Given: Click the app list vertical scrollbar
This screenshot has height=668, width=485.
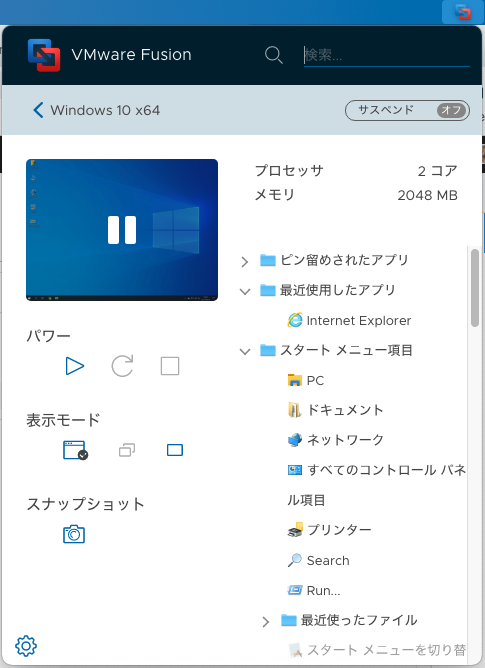Looking at the screenshot, I should click(x=475, y=288).
